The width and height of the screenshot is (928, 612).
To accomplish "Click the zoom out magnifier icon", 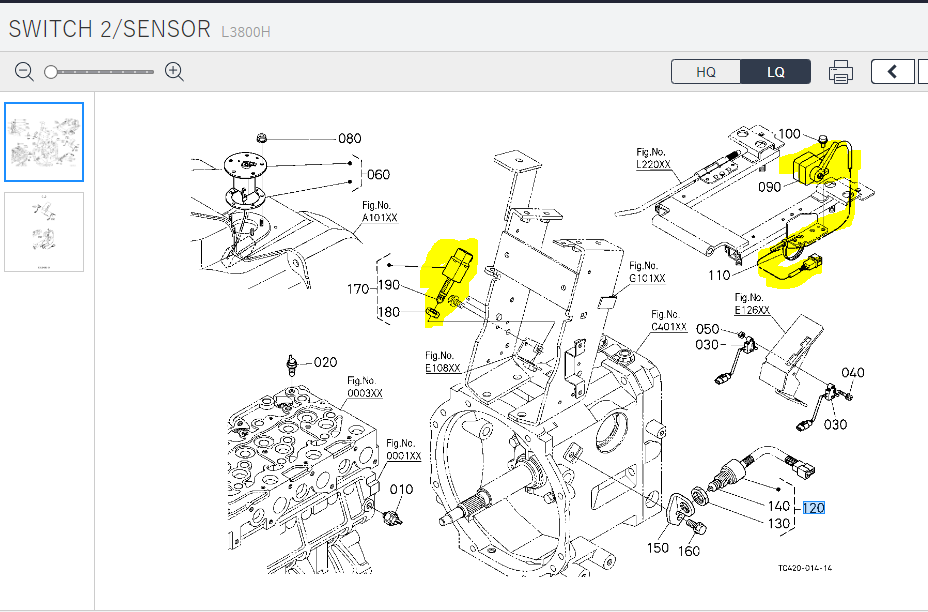I will tap(25, 71).
